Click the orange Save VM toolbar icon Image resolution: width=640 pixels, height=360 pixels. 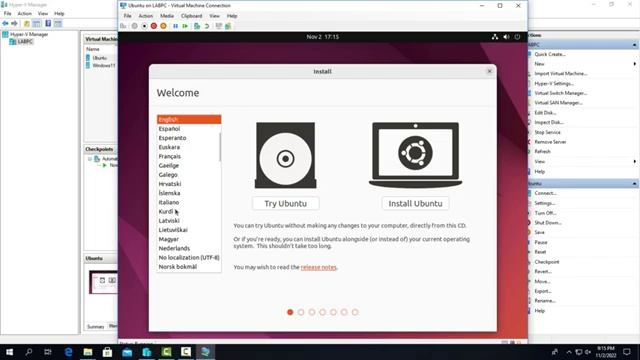163,26
